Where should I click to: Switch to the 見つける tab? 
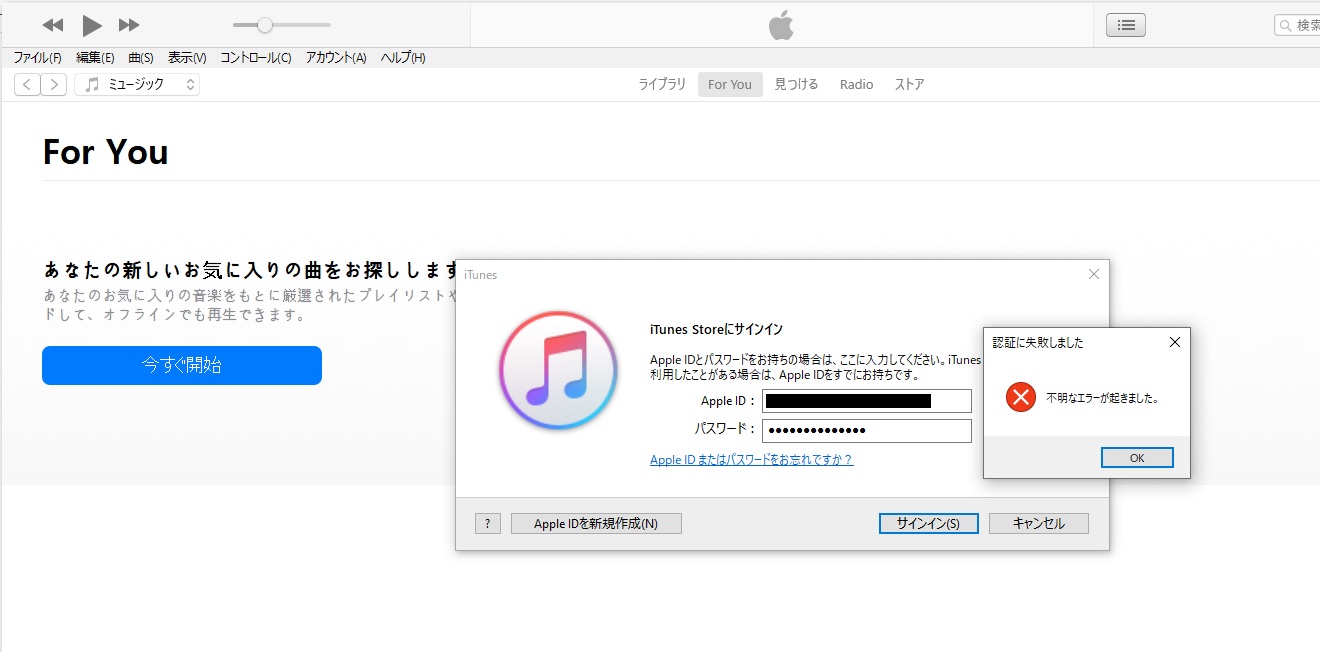pos(796,85)
